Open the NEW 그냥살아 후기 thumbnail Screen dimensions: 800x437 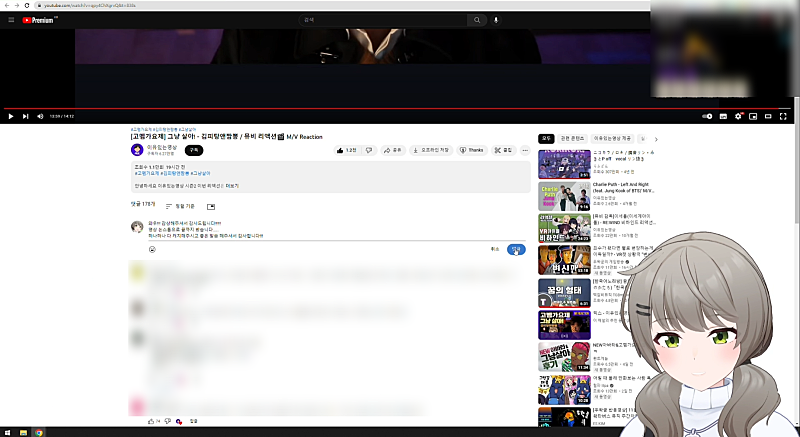point(564,357)
